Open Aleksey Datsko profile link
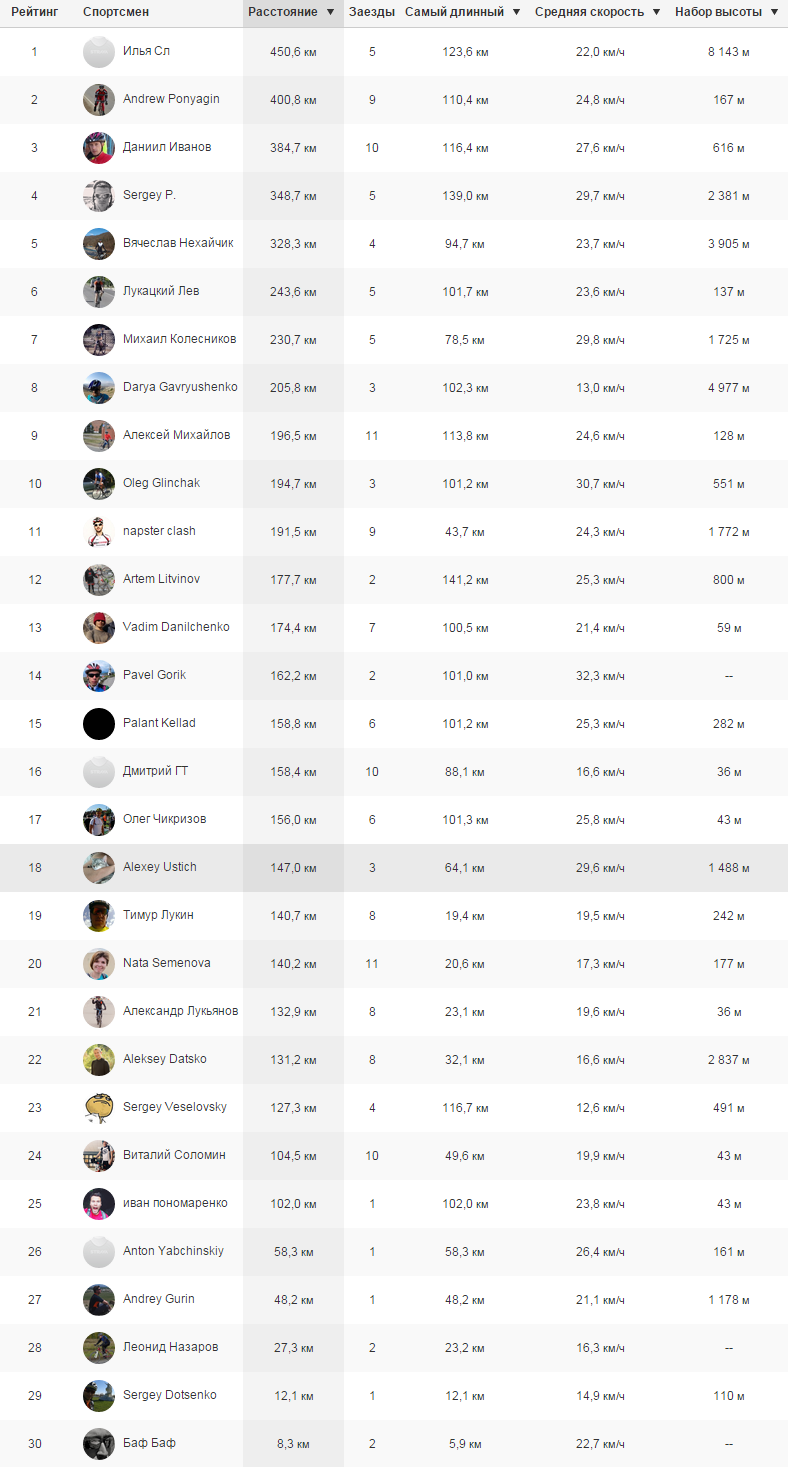The height and width of the screenshot is (1467, 795). click(x=164, y=1059)
